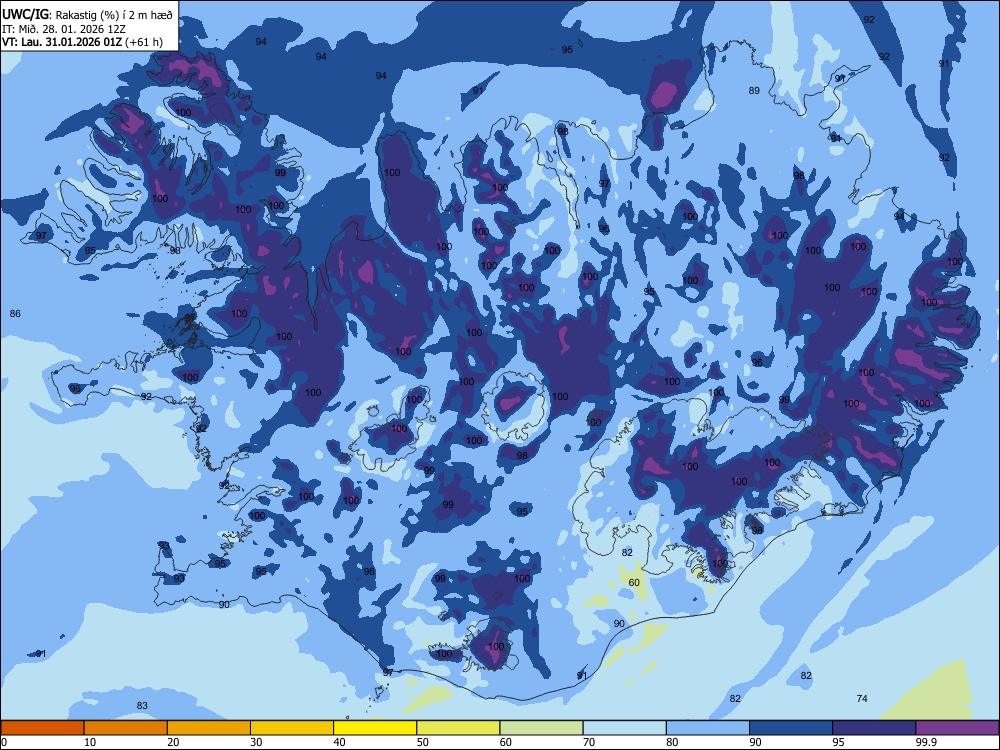Click the 30–40 golden legend swatch
Viewport: 1000px width, 750px height.
[x=292, y=728]
